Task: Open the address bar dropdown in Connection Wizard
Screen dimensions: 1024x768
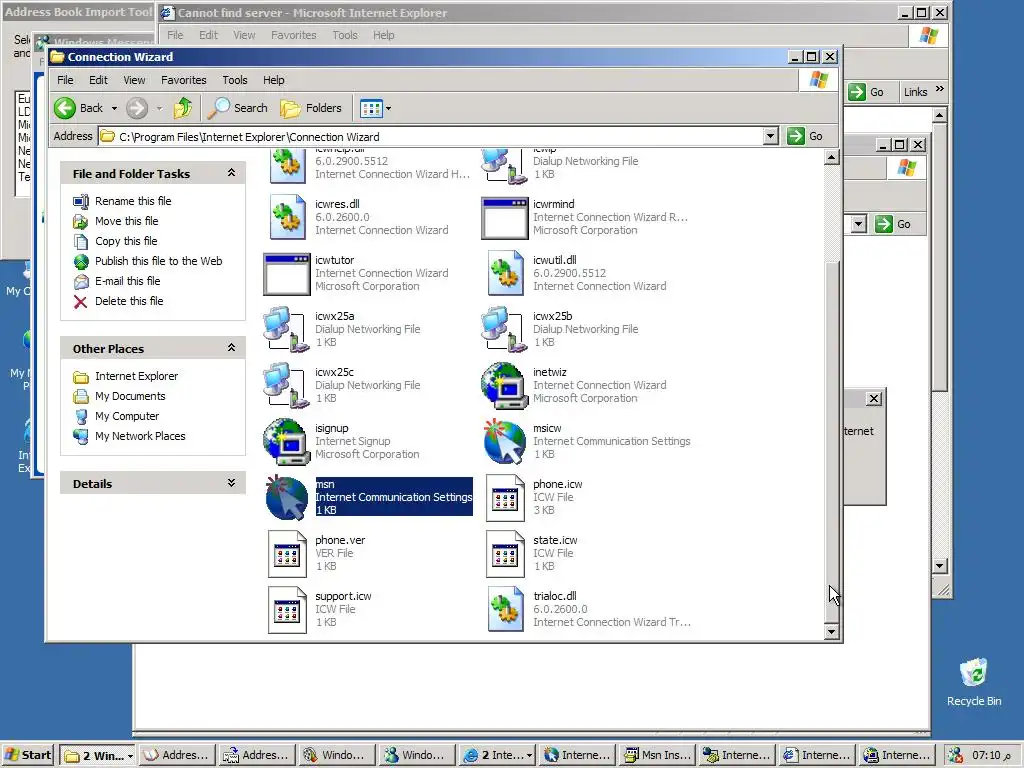Action: tap(771, 136)
